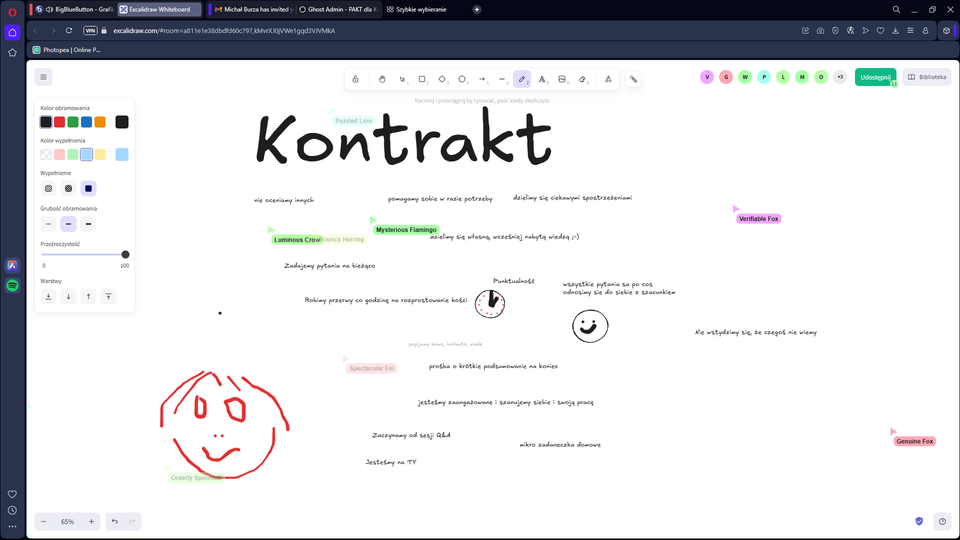Select the Text tool
Screen dimensions: 960x540
542,79
